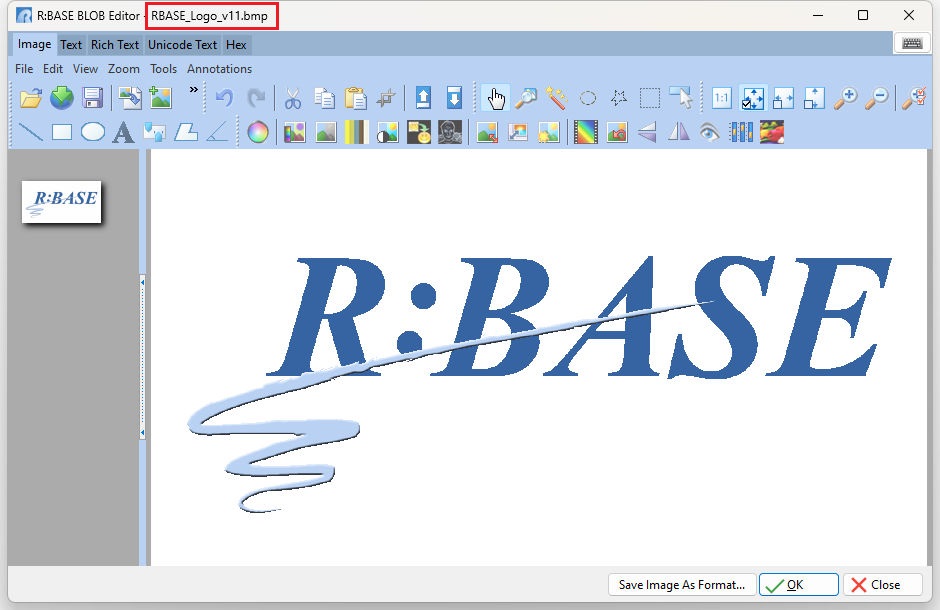940x610 pixels.
Task: Draw a rectangle annotation
Action: pos(62,132)
